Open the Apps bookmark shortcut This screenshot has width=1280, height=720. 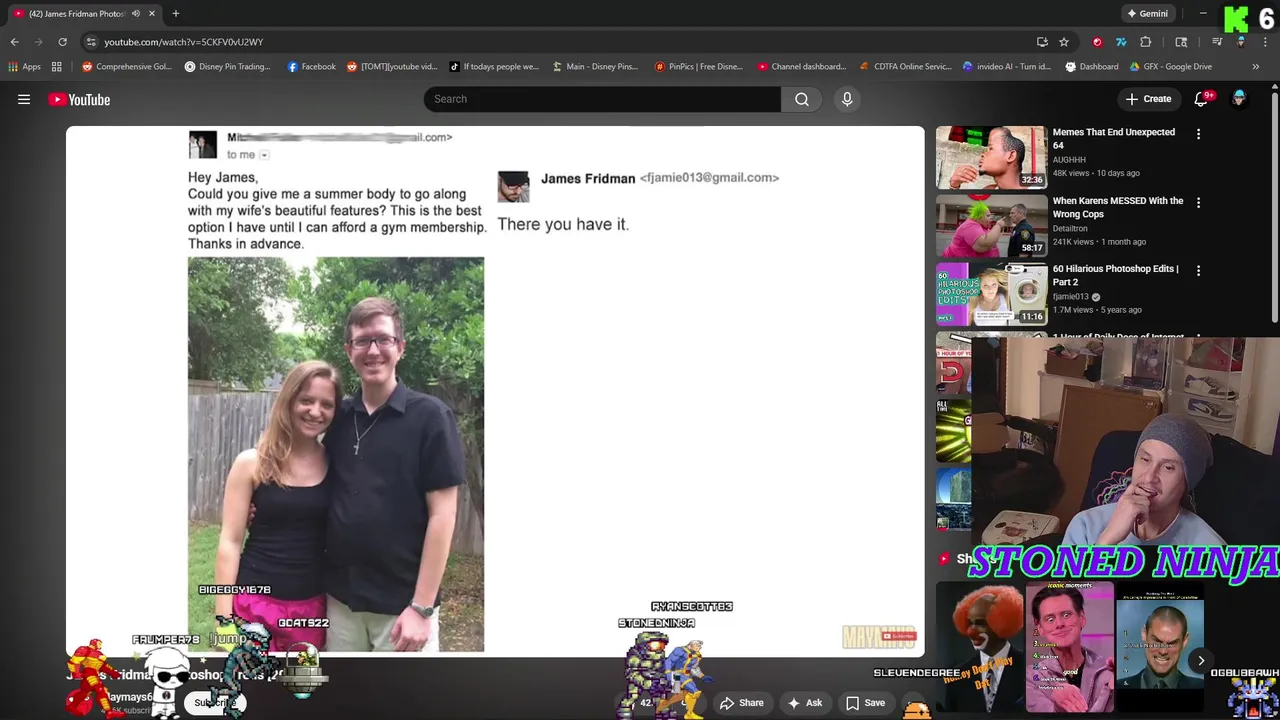pyautogui.click(x=25, y=67)
